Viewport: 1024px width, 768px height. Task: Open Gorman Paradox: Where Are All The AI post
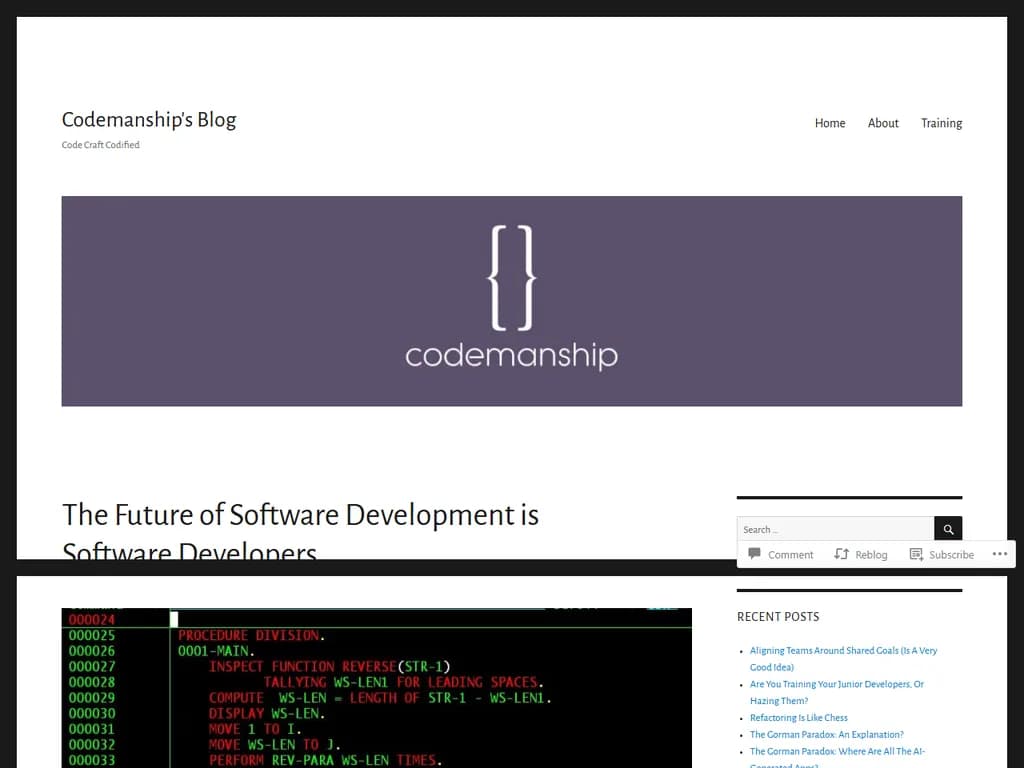click(836, 752)
